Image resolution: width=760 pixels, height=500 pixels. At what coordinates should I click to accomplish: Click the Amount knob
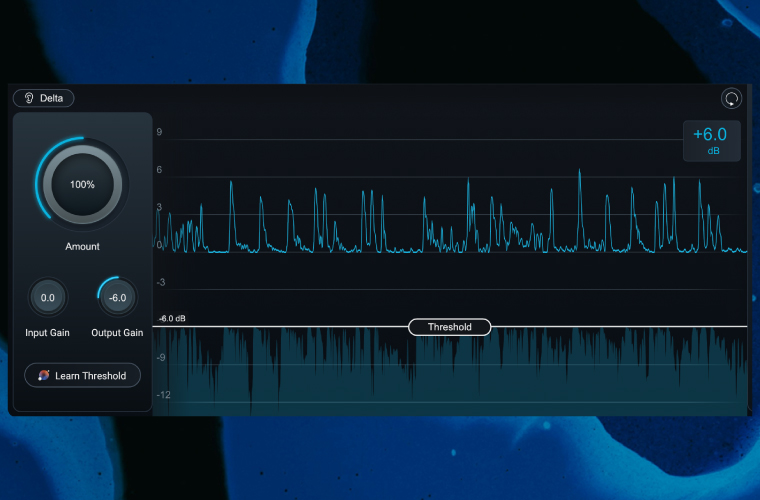(x=82, y=185)
